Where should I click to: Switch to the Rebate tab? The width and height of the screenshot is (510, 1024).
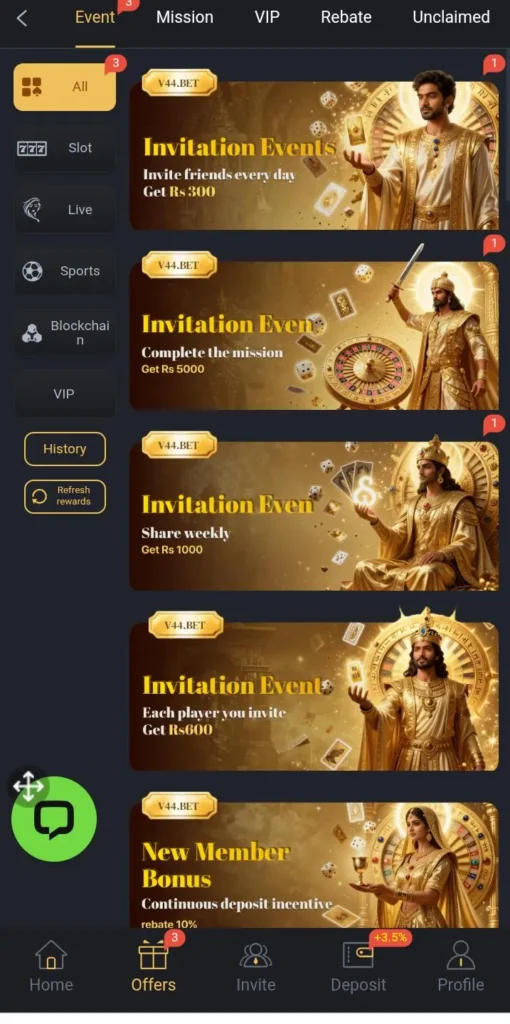346,17
